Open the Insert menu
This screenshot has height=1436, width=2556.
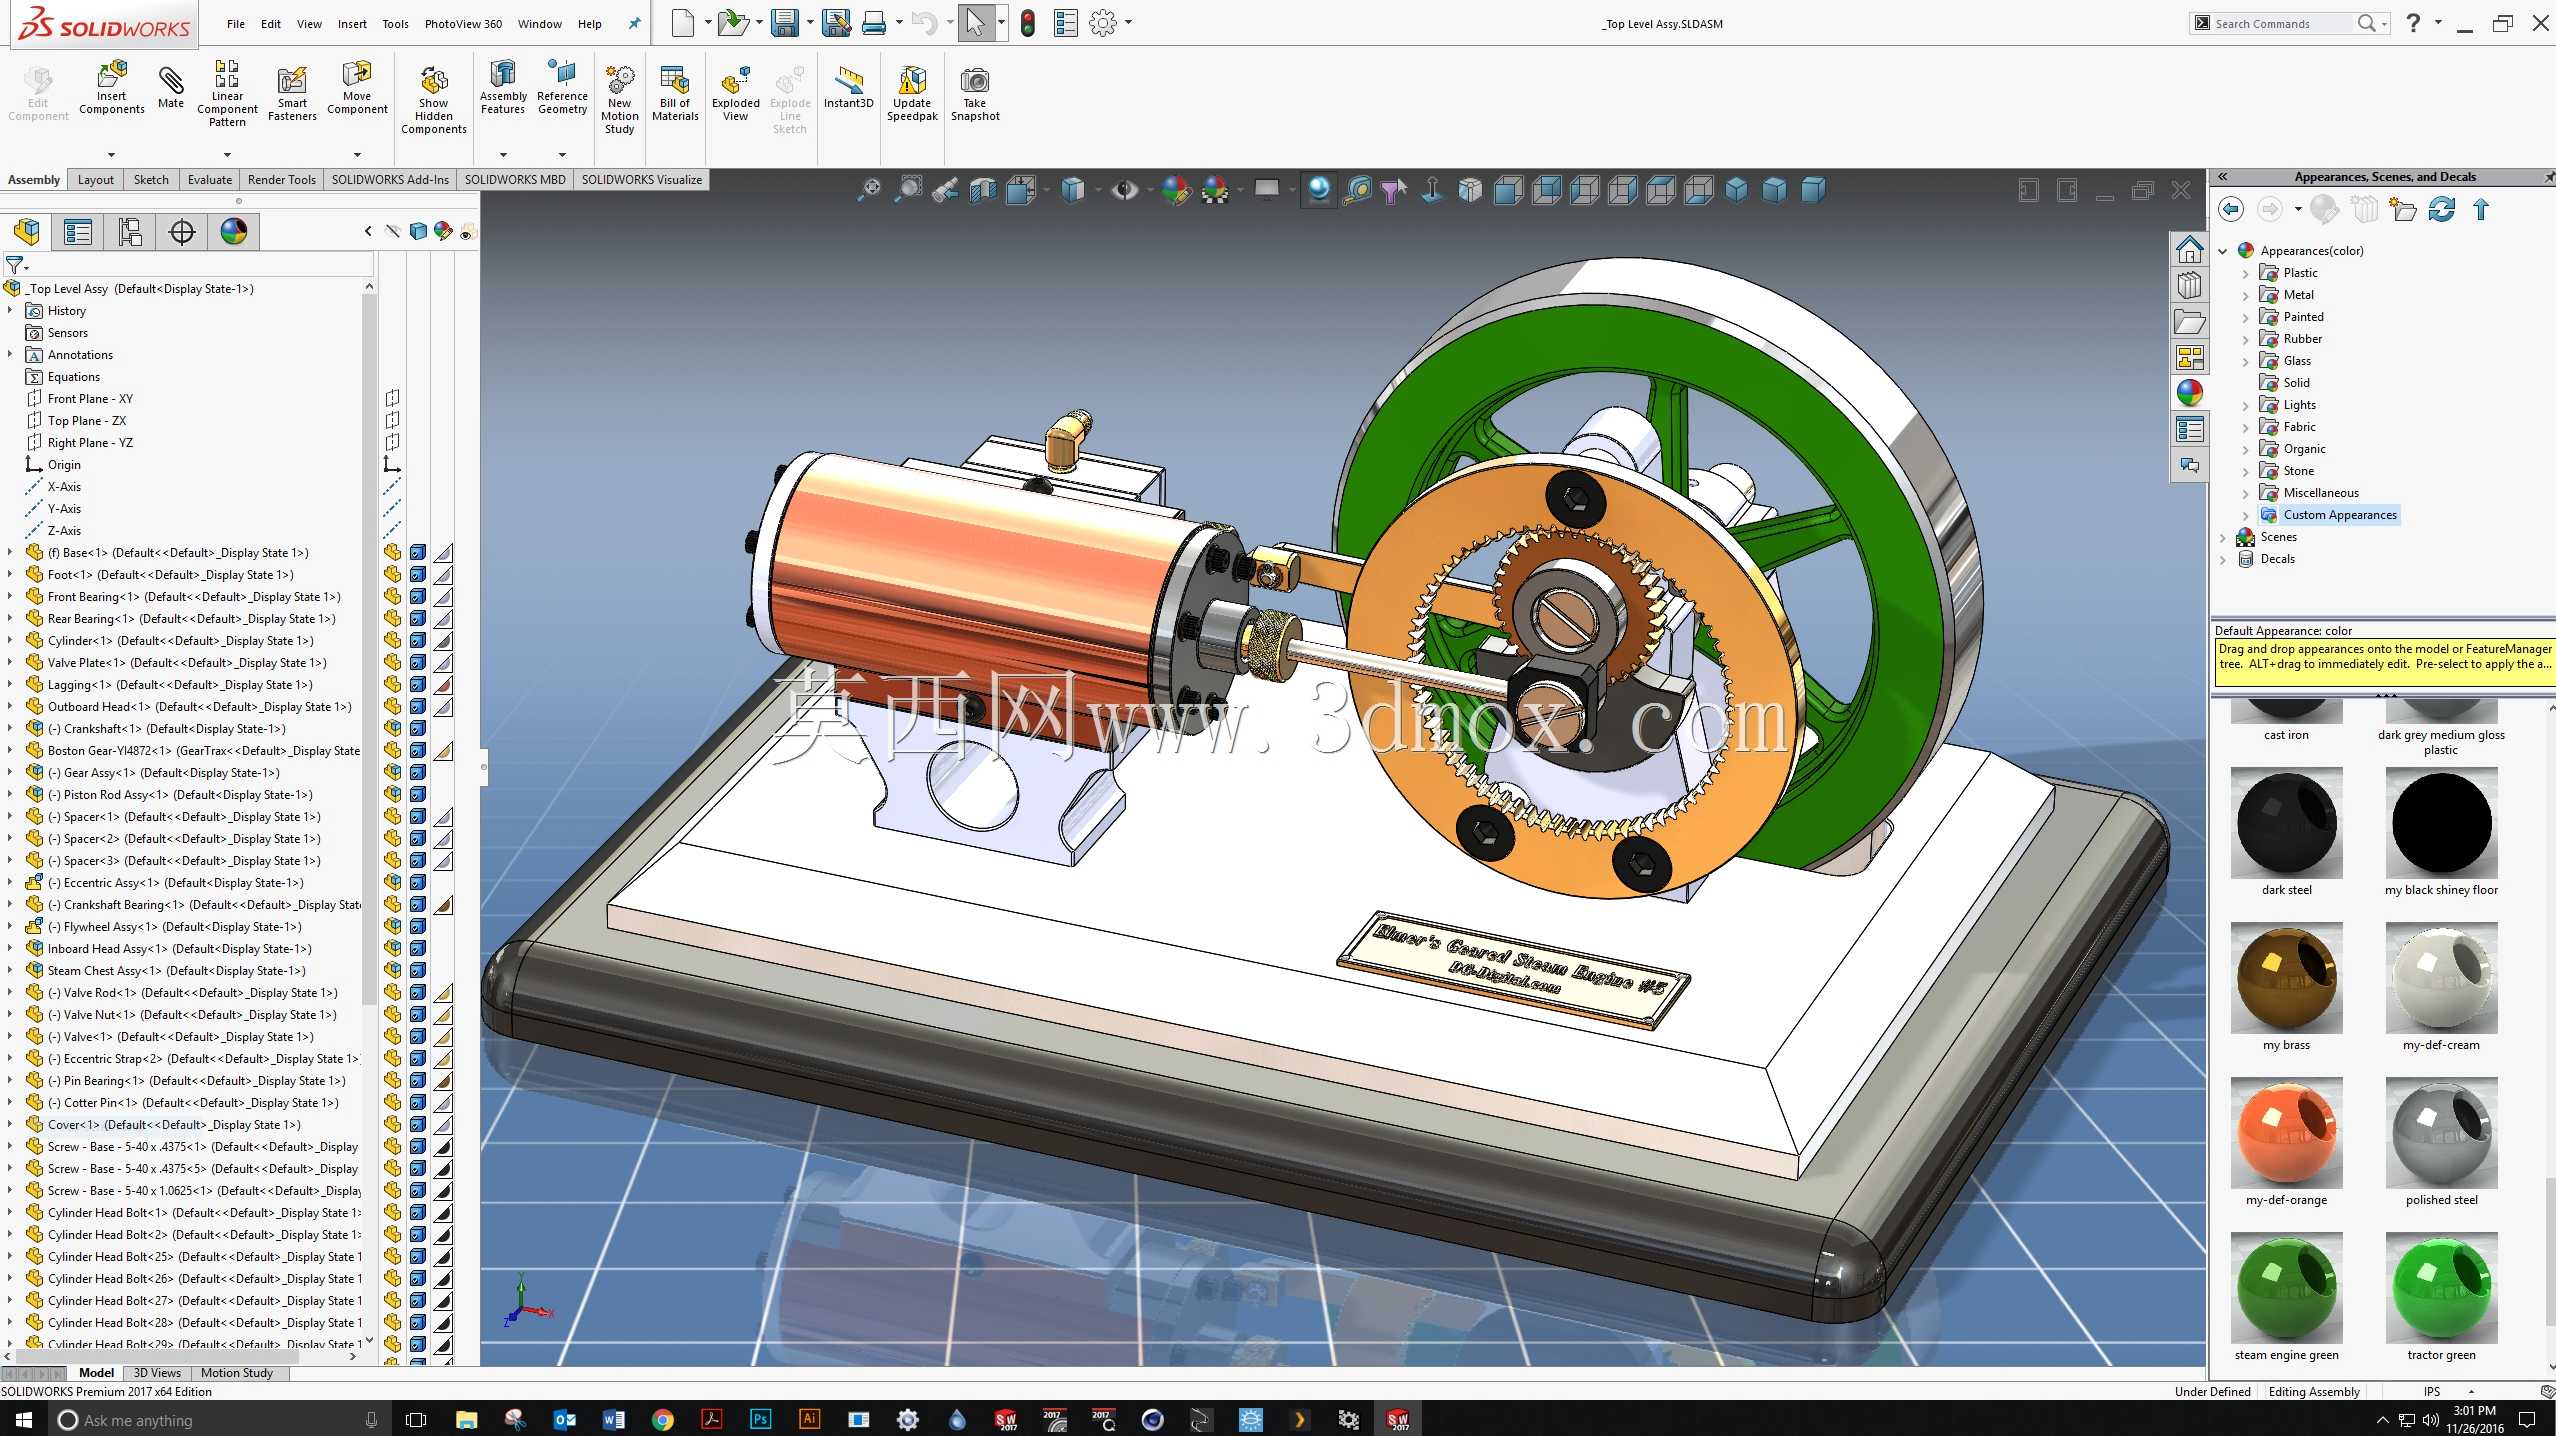[x=352, y=24]
